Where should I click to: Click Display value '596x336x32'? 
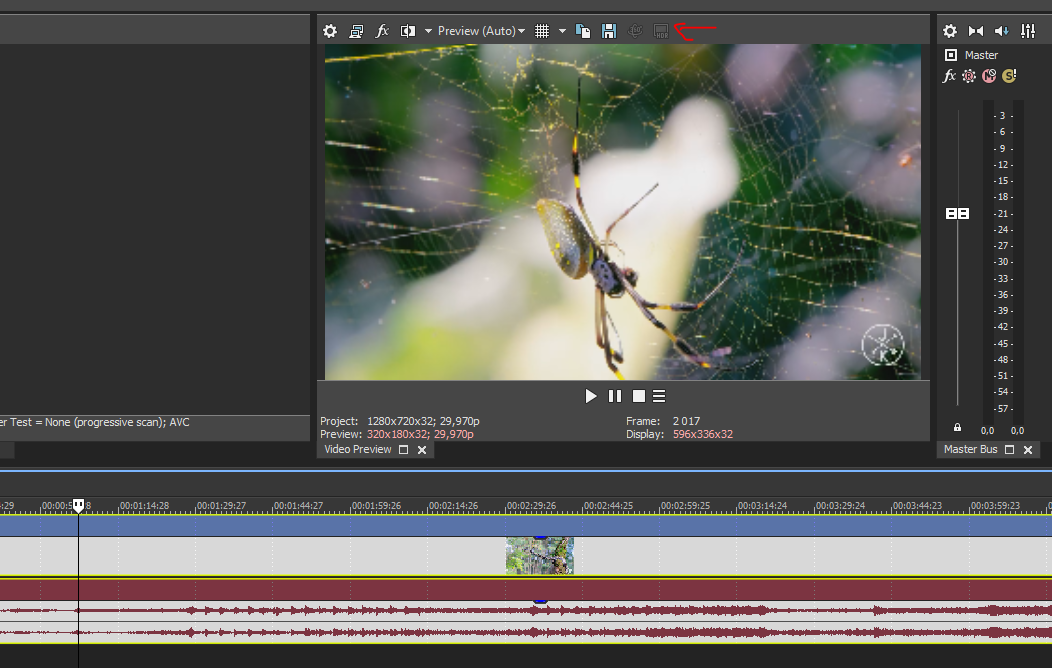pyautogui.click(x=702, y=434)
